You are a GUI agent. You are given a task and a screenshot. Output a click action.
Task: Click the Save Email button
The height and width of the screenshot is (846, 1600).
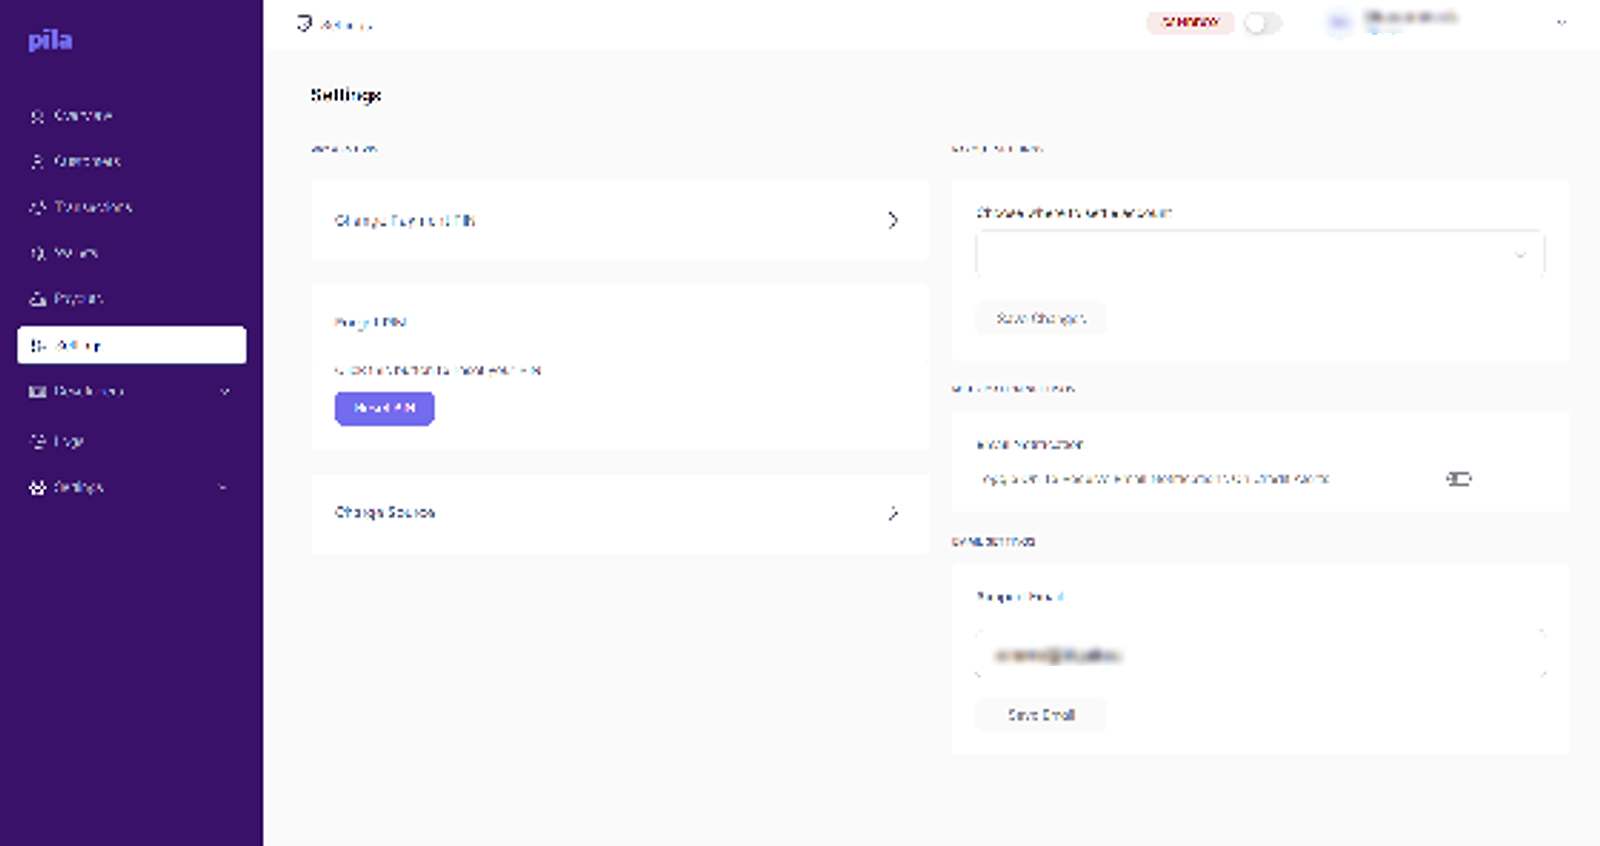1041,715
